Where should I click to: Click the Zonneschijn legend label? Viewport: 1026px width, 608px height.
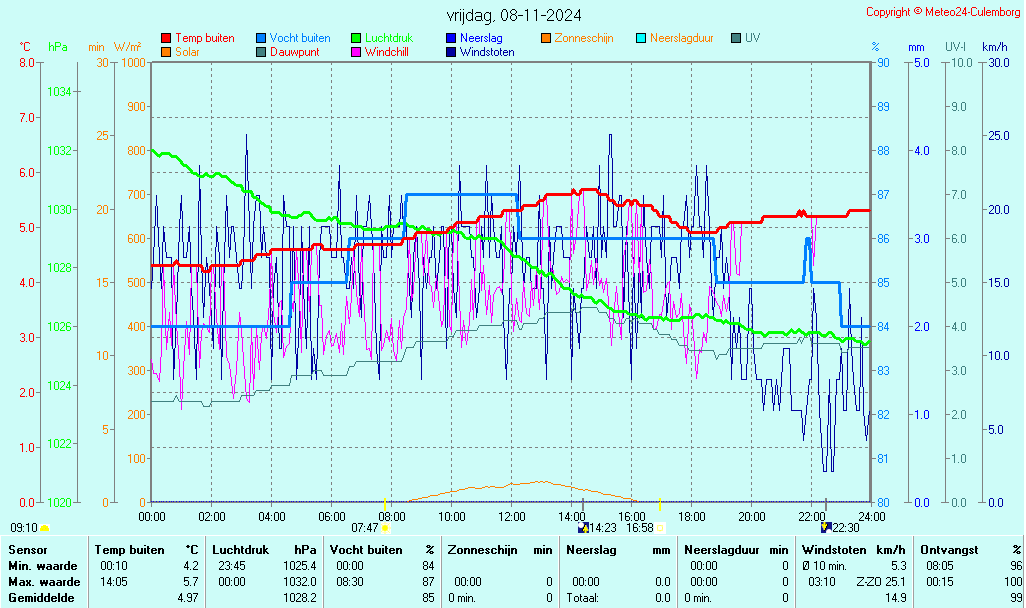[x=583, y=38]
